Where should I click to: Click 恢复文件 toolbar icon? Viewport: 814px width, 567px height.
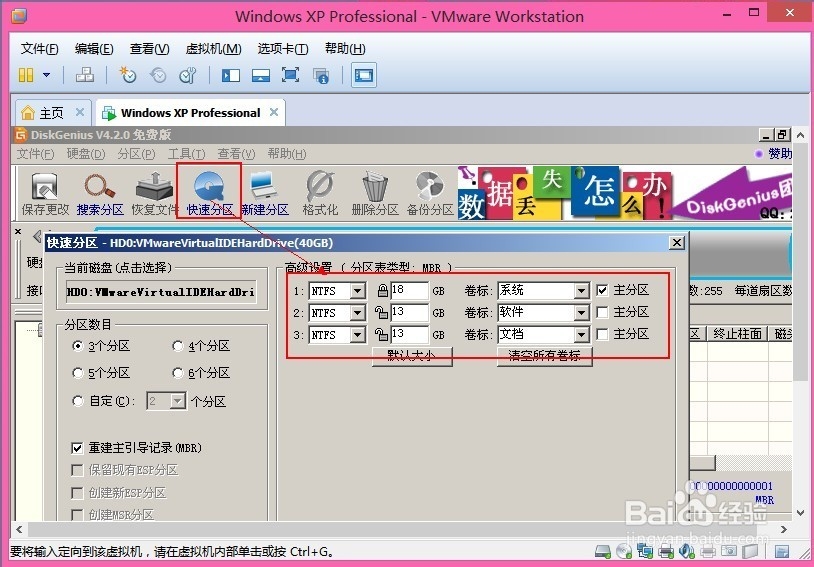pos(155,195)
